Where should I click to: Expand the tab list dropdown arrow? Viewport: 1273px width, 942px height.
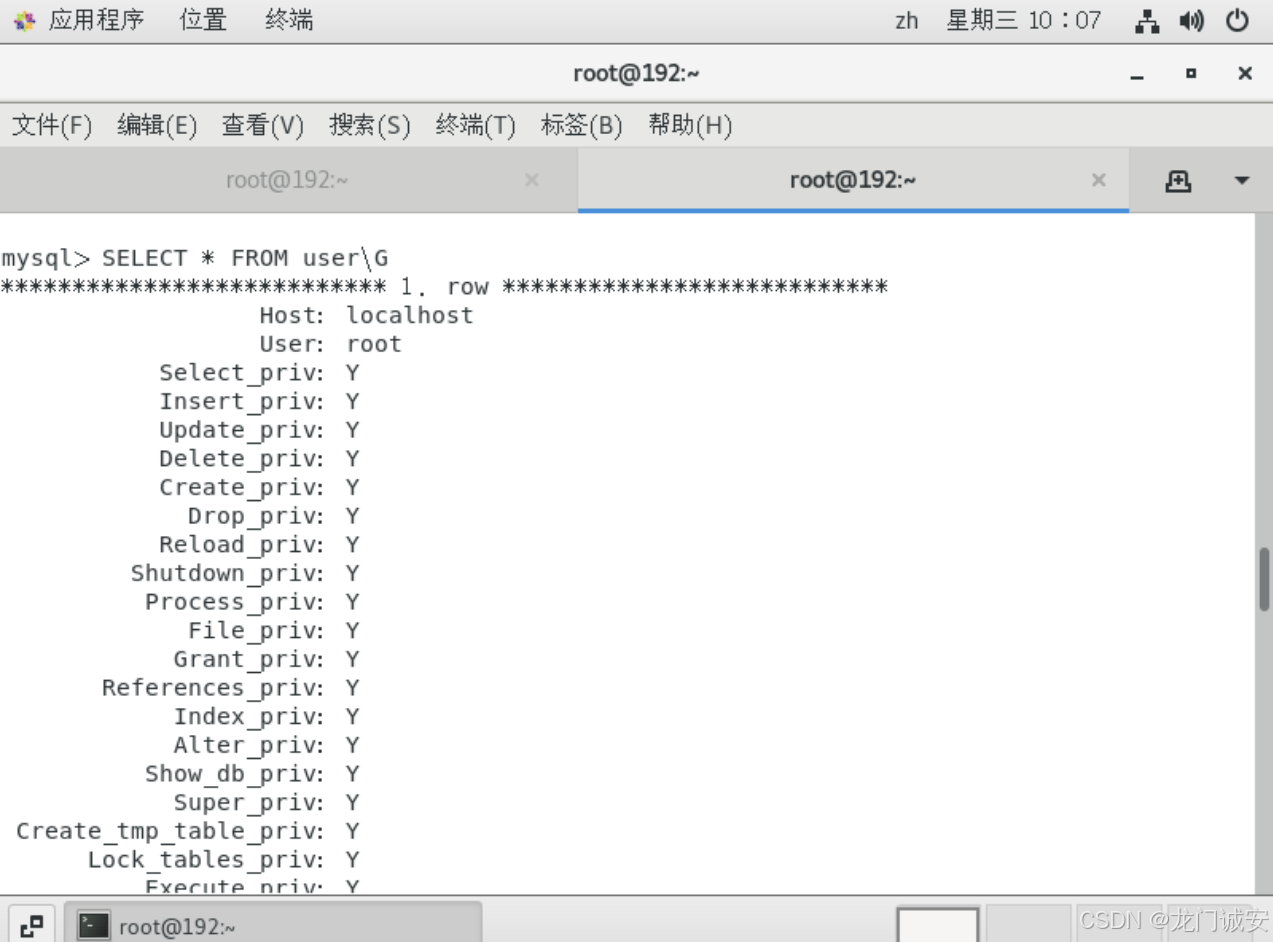1242,181
